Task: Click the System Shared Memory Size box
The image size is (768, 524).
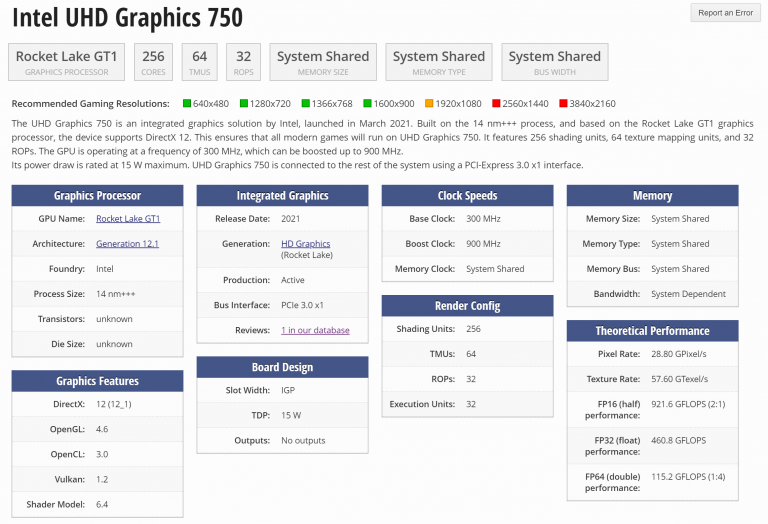Action: tap(323, 62)
